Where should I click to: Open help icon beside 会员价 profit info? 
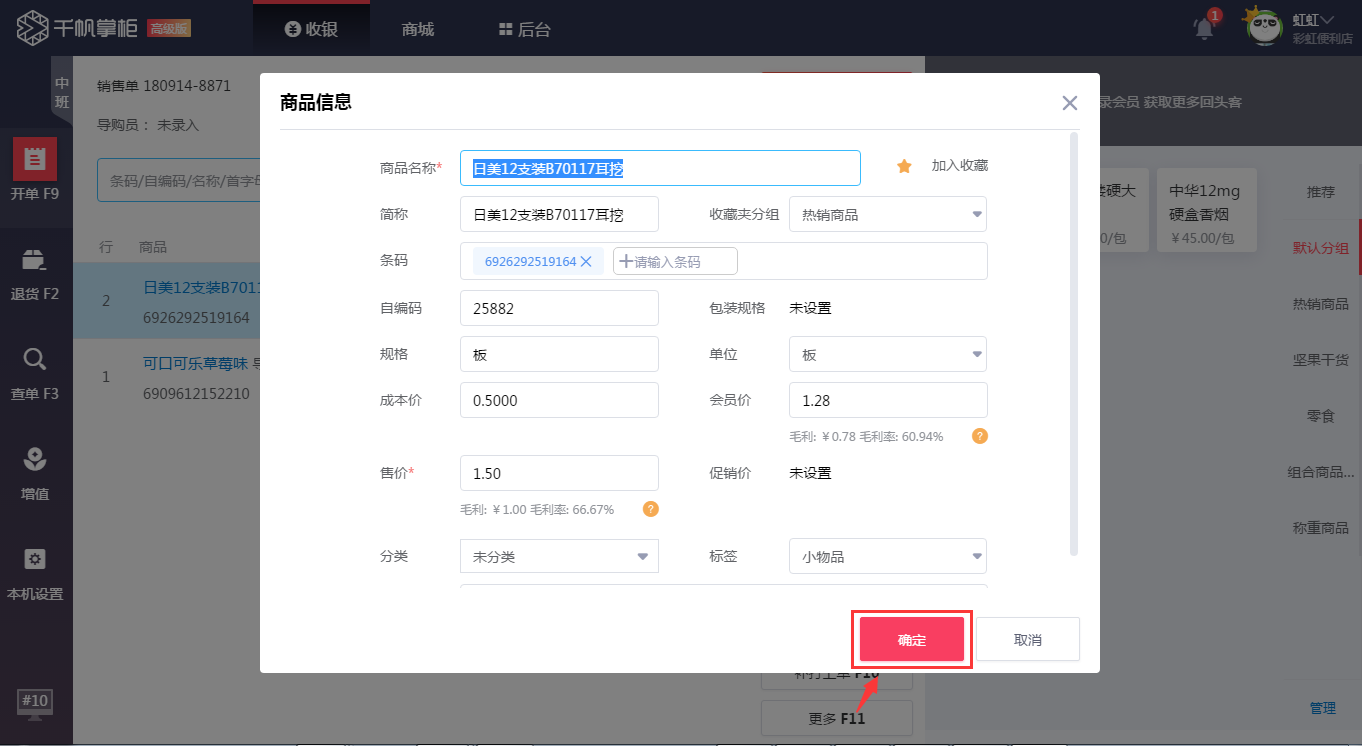click(979, 435)
